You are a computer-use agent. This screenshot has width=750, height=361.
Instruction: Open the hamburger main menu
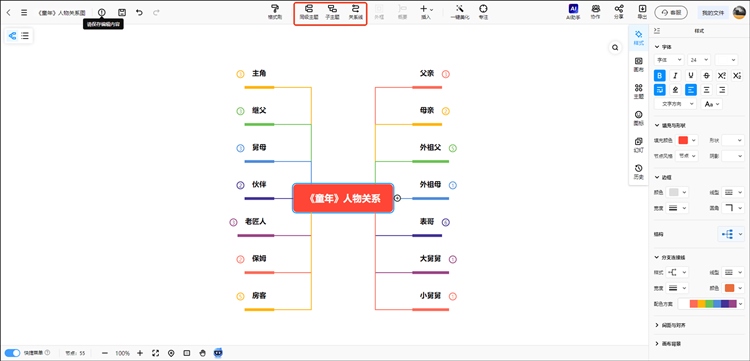click(24, 12)
